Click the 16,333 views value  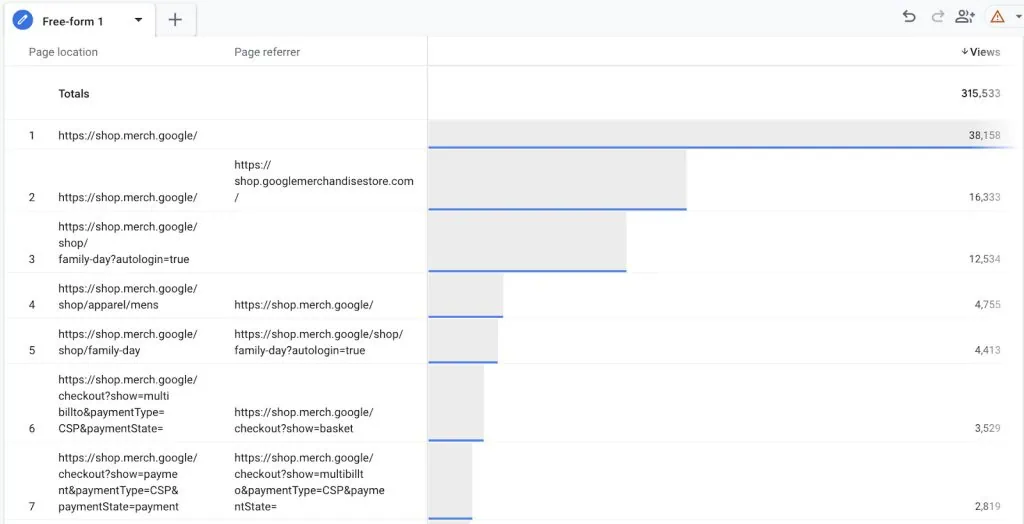(985, 197)
